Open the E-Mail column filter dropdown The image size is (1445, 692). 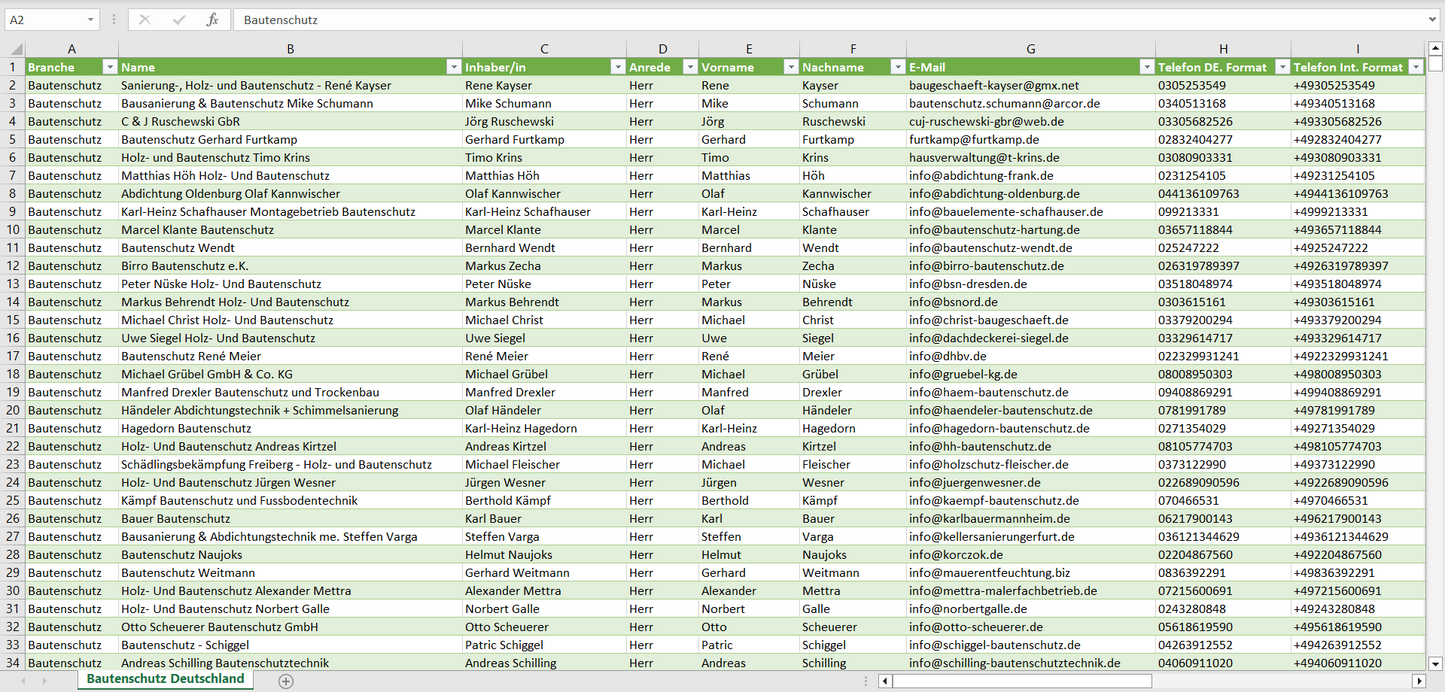[x=1146, y=67]
